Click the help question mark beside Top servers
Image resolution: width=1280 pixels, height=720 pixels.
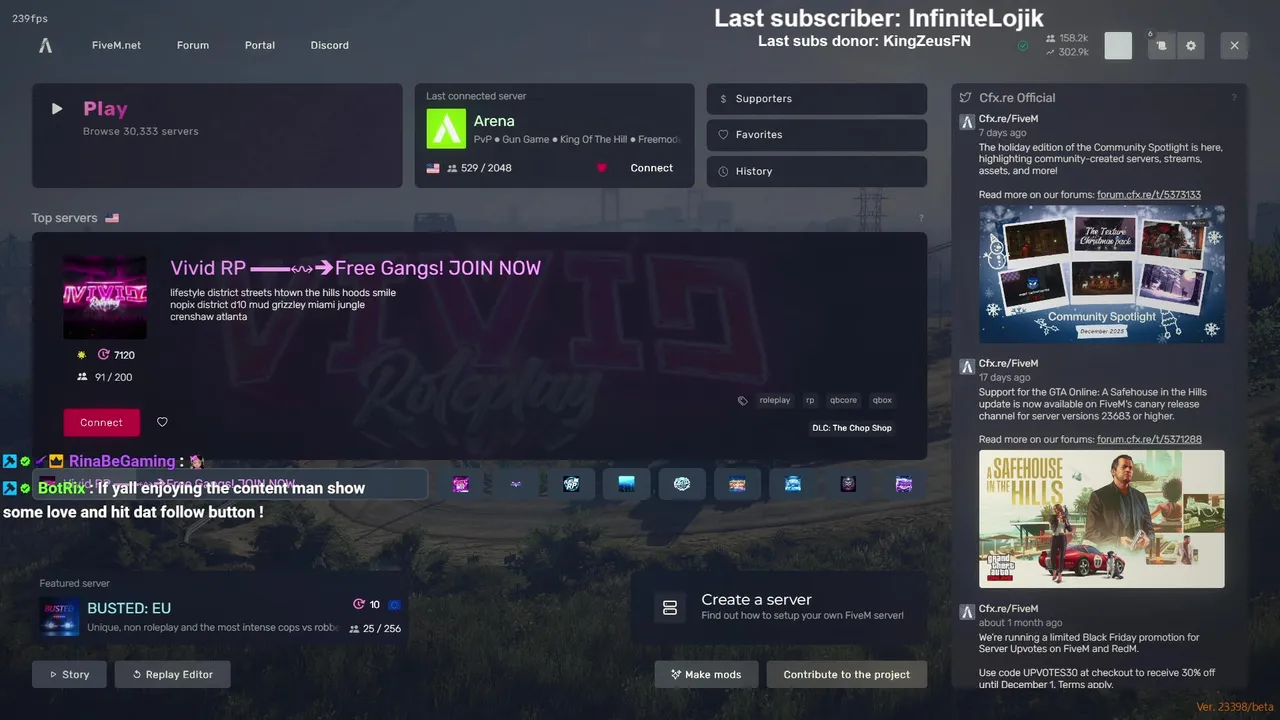click(921, 218)
